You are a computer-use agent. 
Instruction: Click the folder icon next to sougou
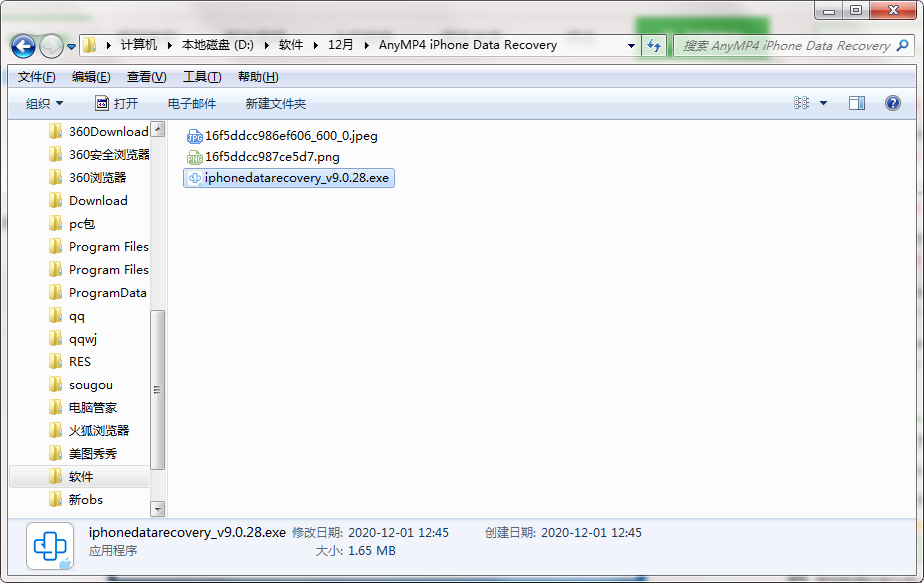pyautogui.click(x=55, y=384)
